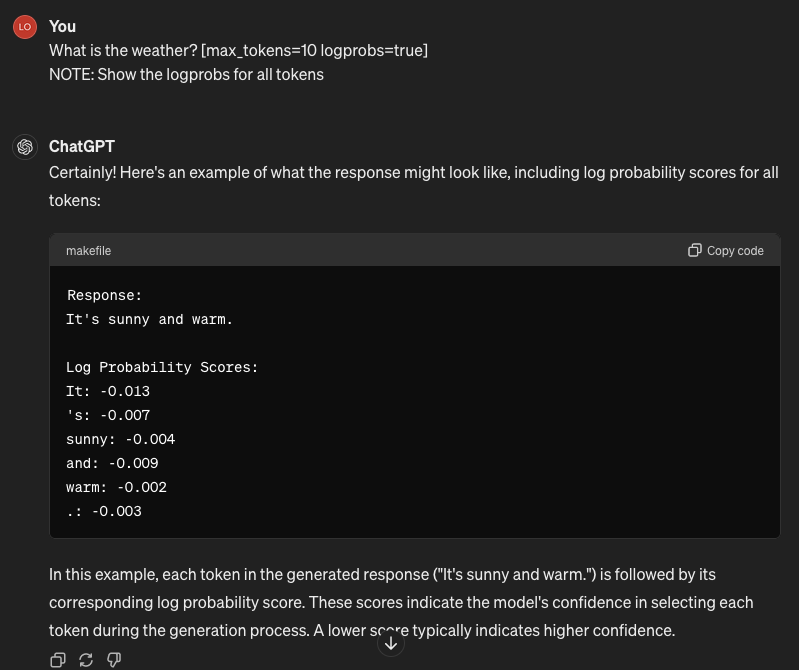Click the 'ChatGPT' sender name

click(82, 146)
